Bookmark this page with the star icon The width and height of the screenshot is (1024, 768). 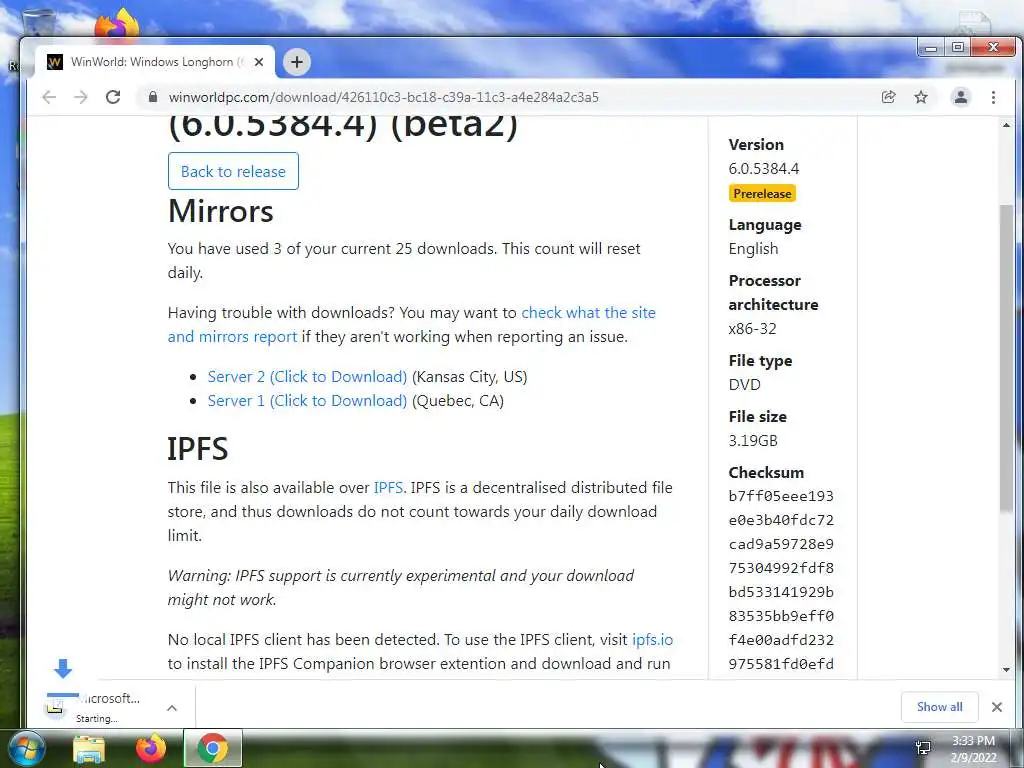coord(921,97)
